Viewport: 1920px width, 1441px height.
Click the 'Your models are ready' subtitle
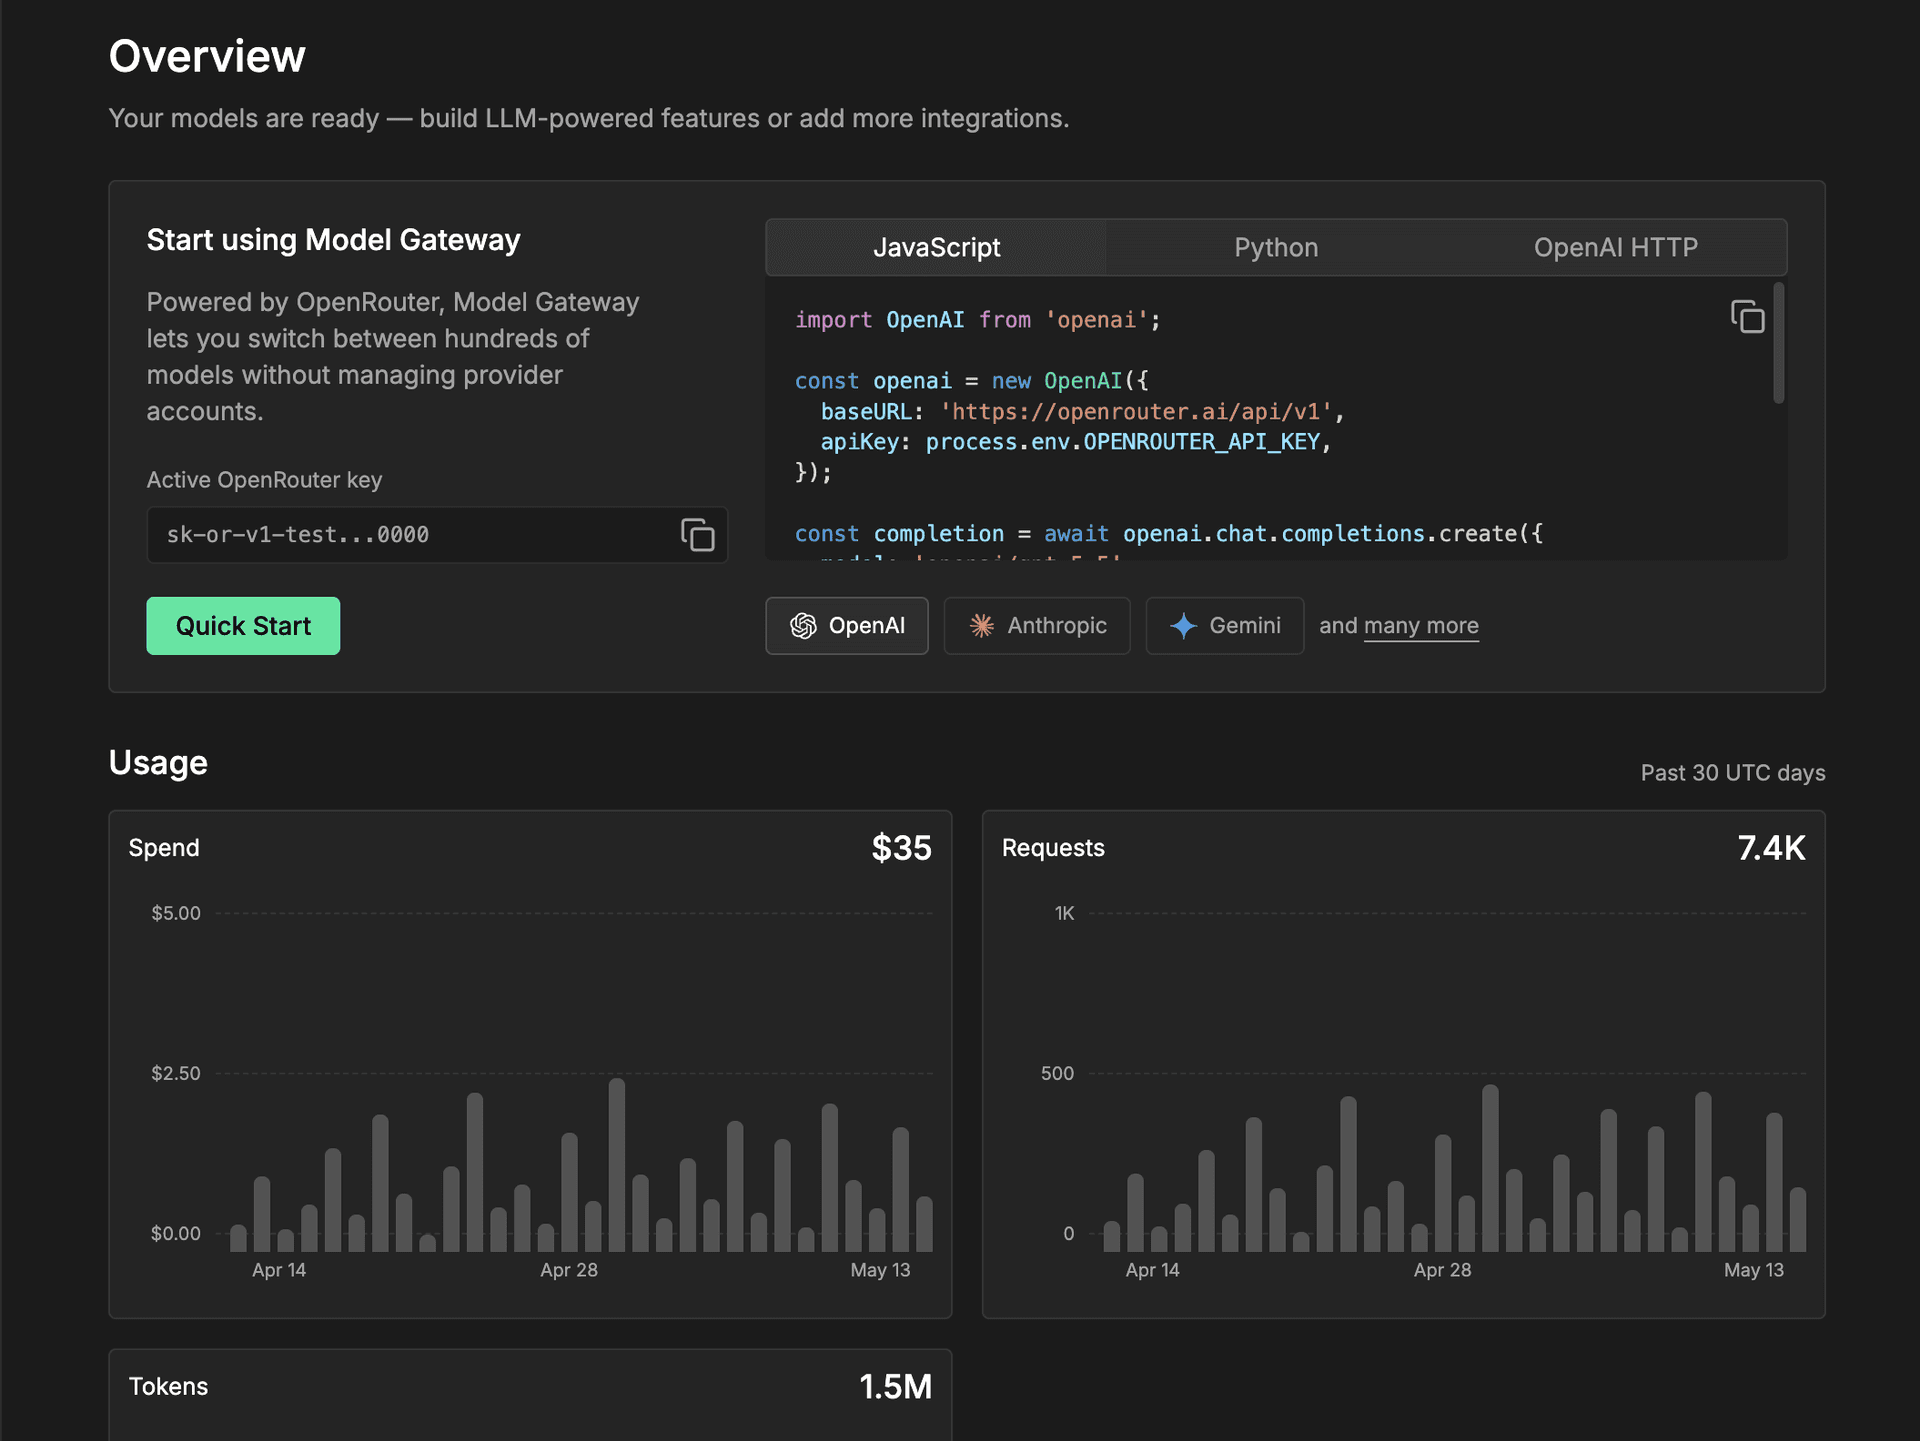(589, 118)
